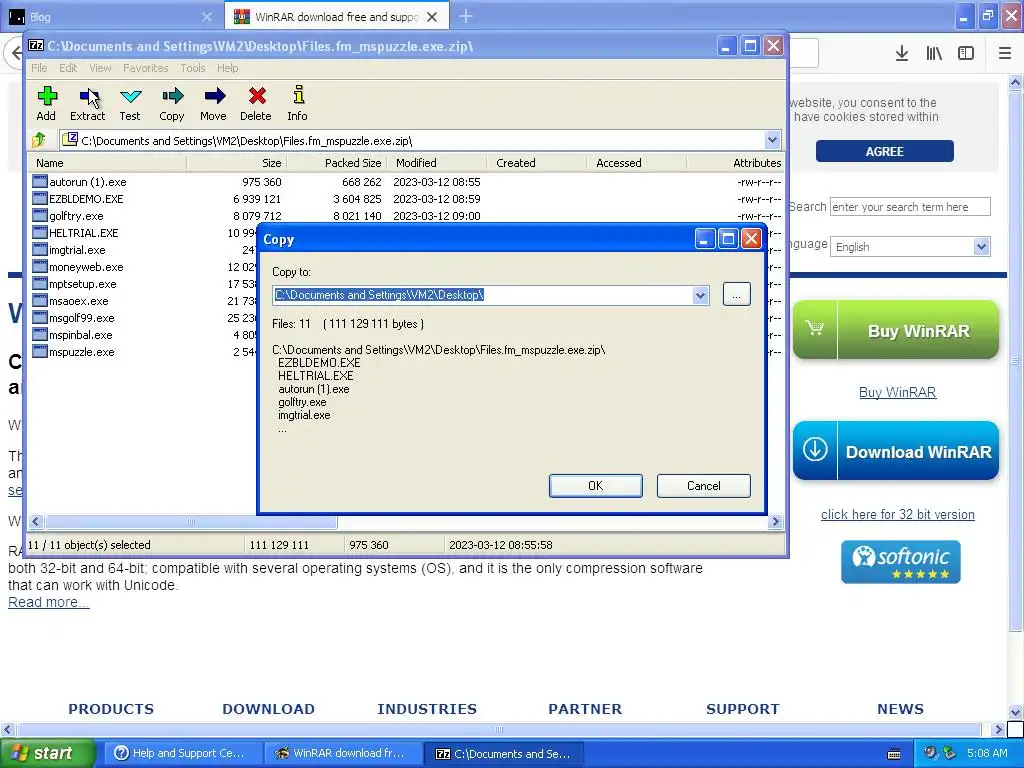Click the browse (...) button
The image size is (1024, 768).
737,295
